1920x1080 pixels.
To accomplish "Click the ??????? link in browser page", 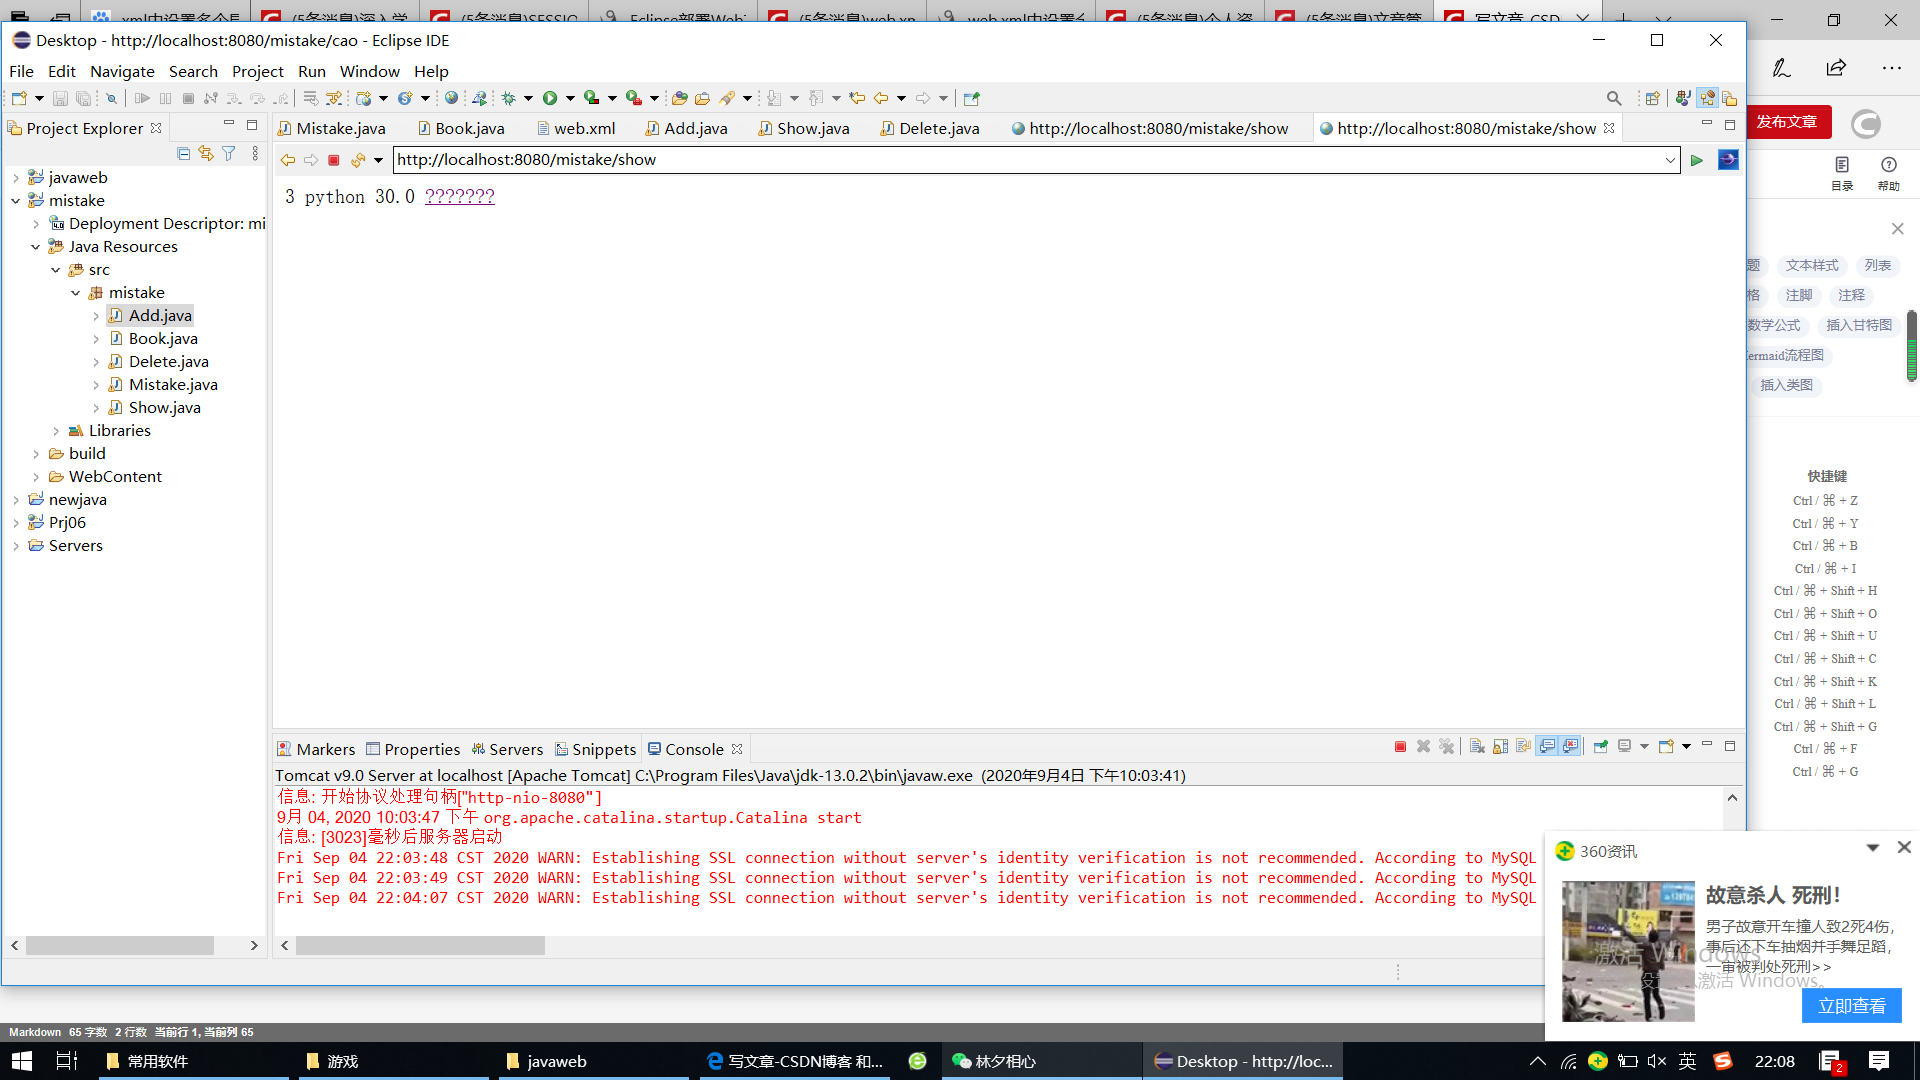I will (x=460, y=196).
